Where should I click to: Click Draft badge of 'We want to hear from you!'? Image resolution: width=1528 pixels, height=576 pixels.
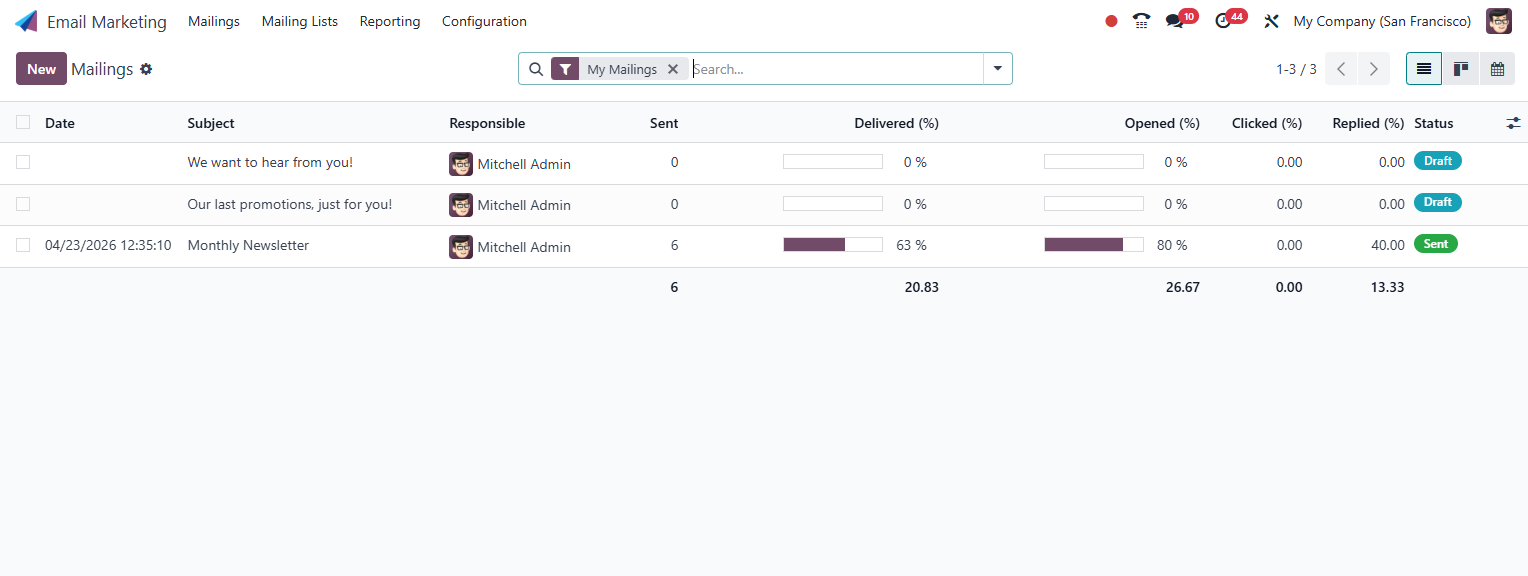coord(1438,161)
